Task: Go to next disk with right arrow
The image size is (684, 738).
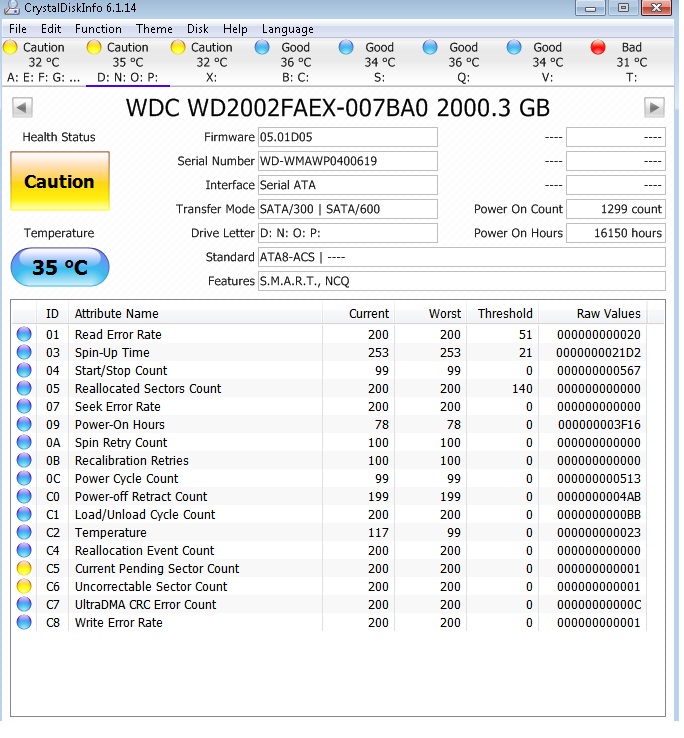Action: coord(654,107)
